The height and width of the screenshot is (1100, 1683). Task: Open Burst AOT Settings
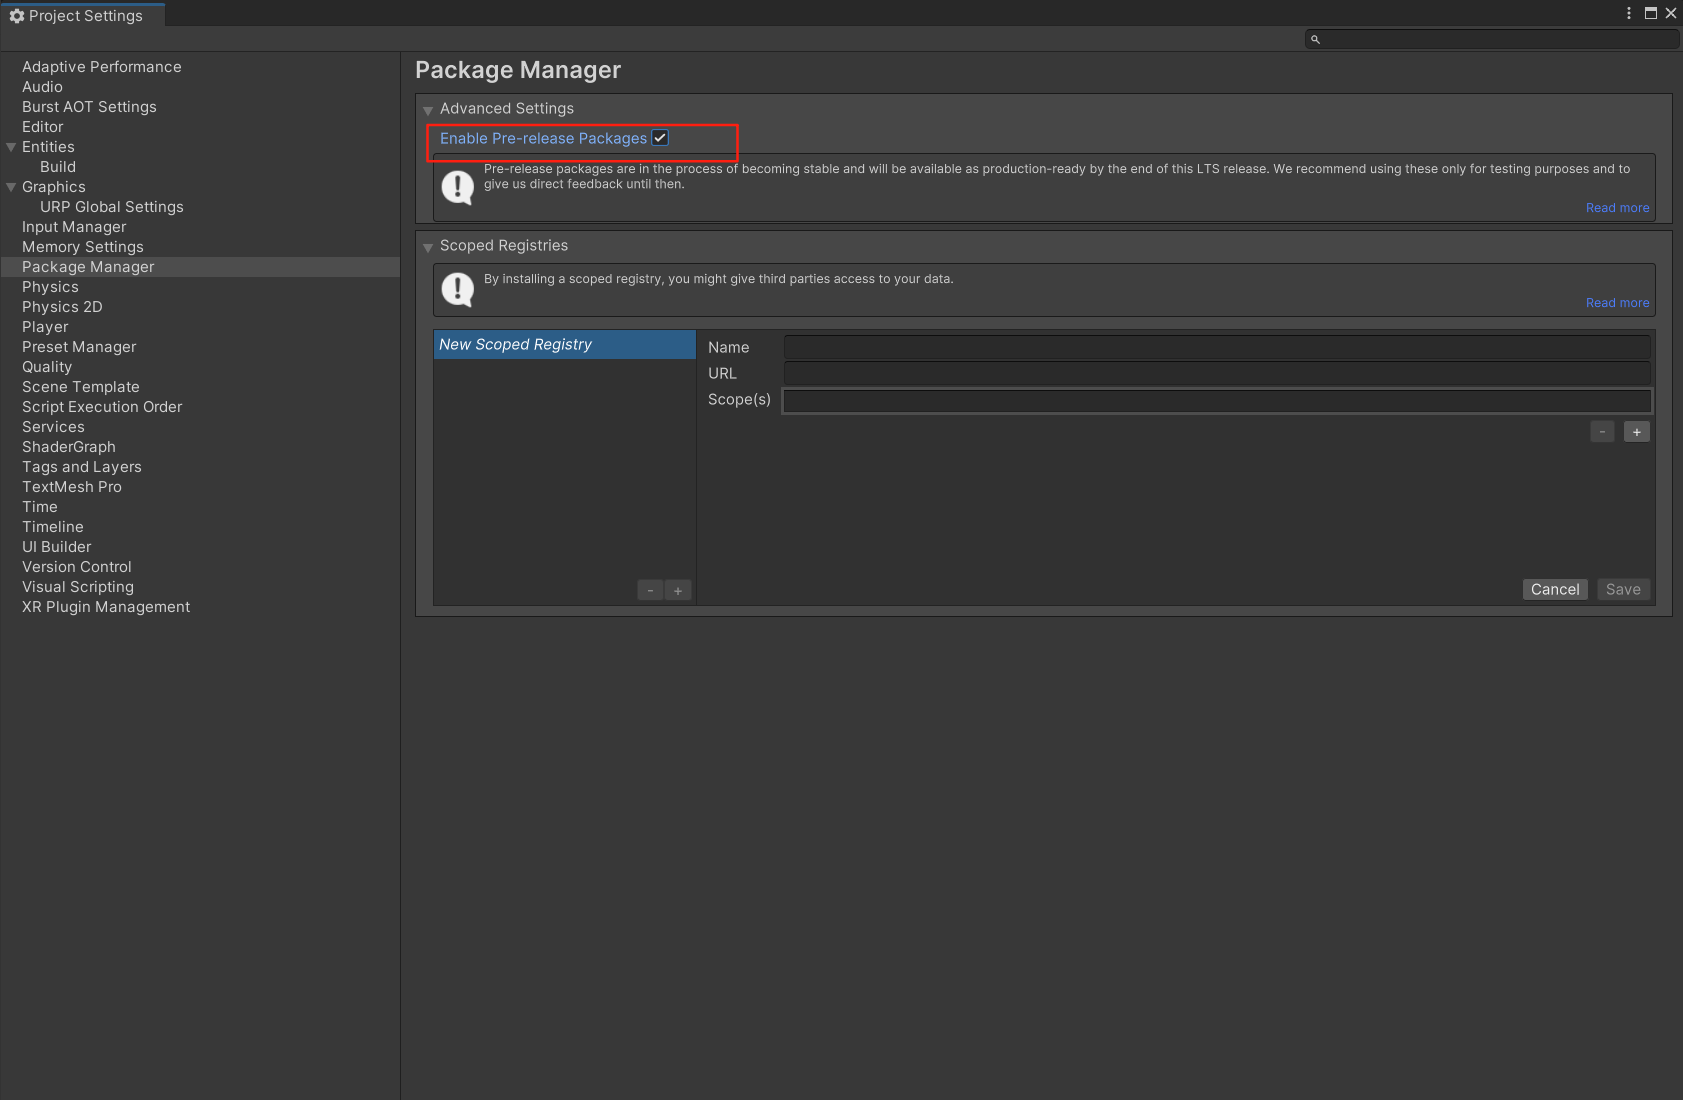[x=89, y=107]
